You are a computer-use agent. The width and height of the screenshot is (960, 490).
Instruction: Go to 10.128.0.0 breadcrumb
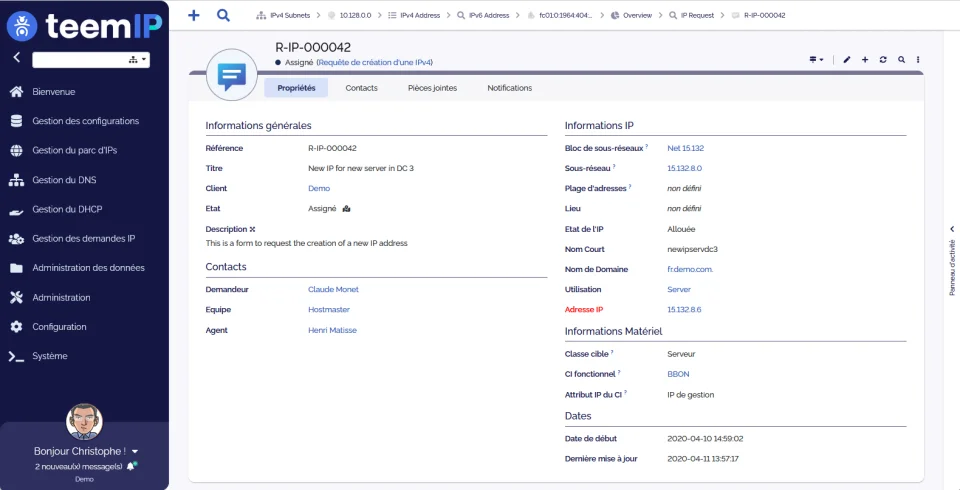350,15
